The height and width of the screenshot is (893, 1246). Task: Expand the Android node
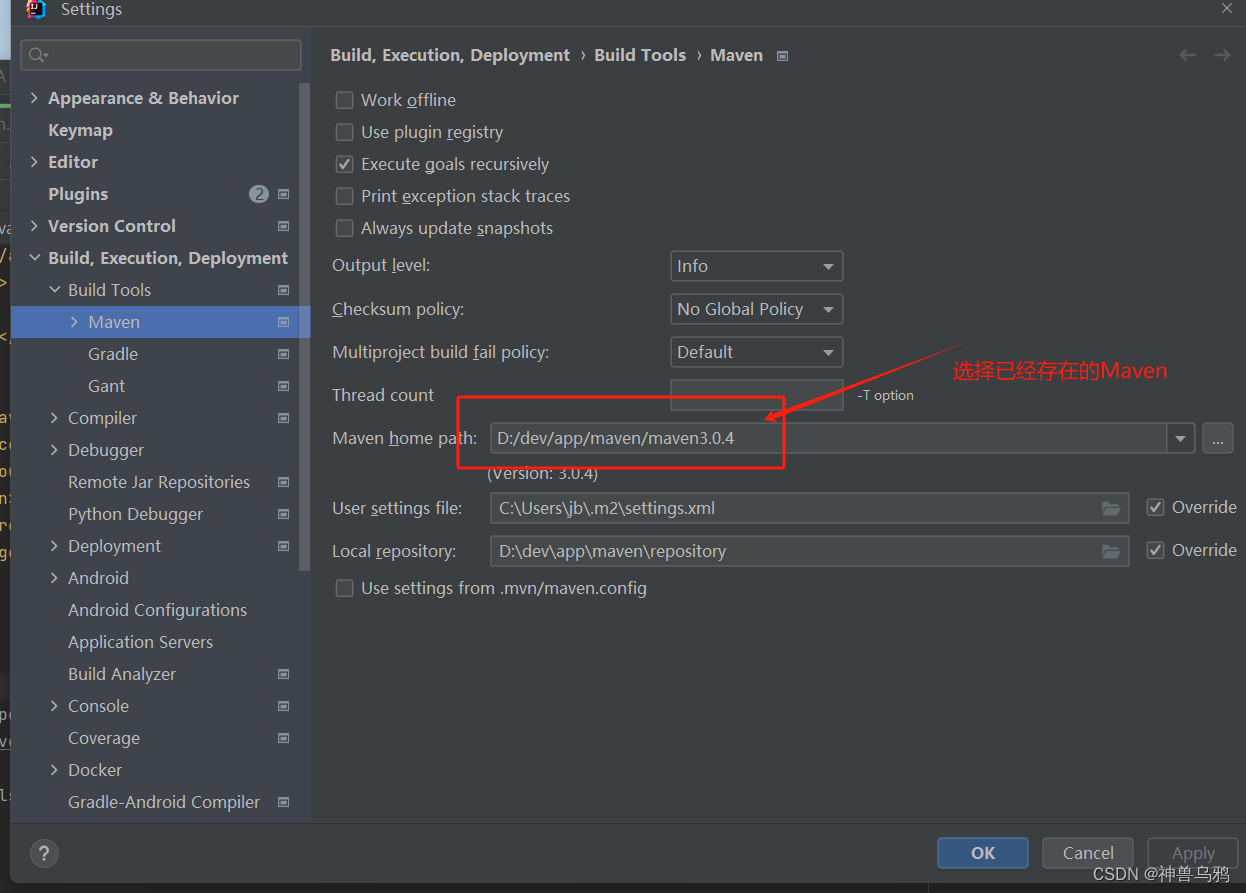pyautogui.click(x=55, y=578)
